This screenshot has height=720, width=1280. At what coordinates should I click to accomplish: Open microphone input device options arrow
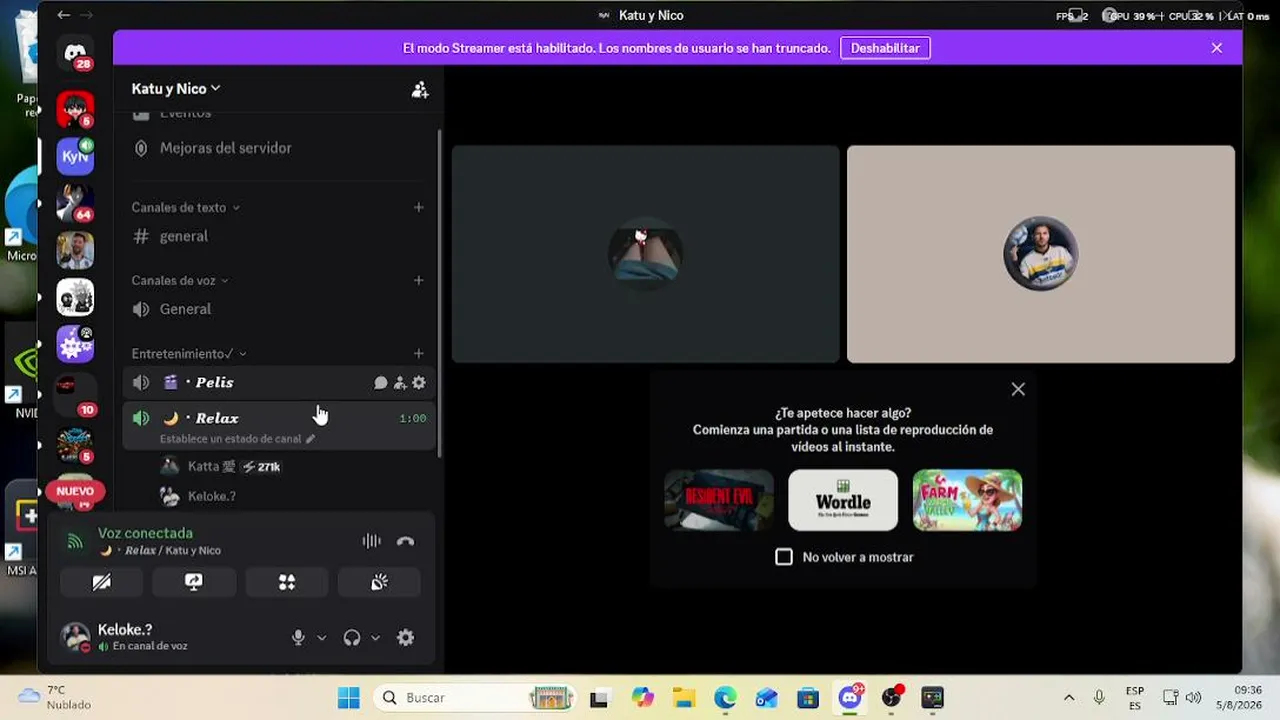coord(322,638)
